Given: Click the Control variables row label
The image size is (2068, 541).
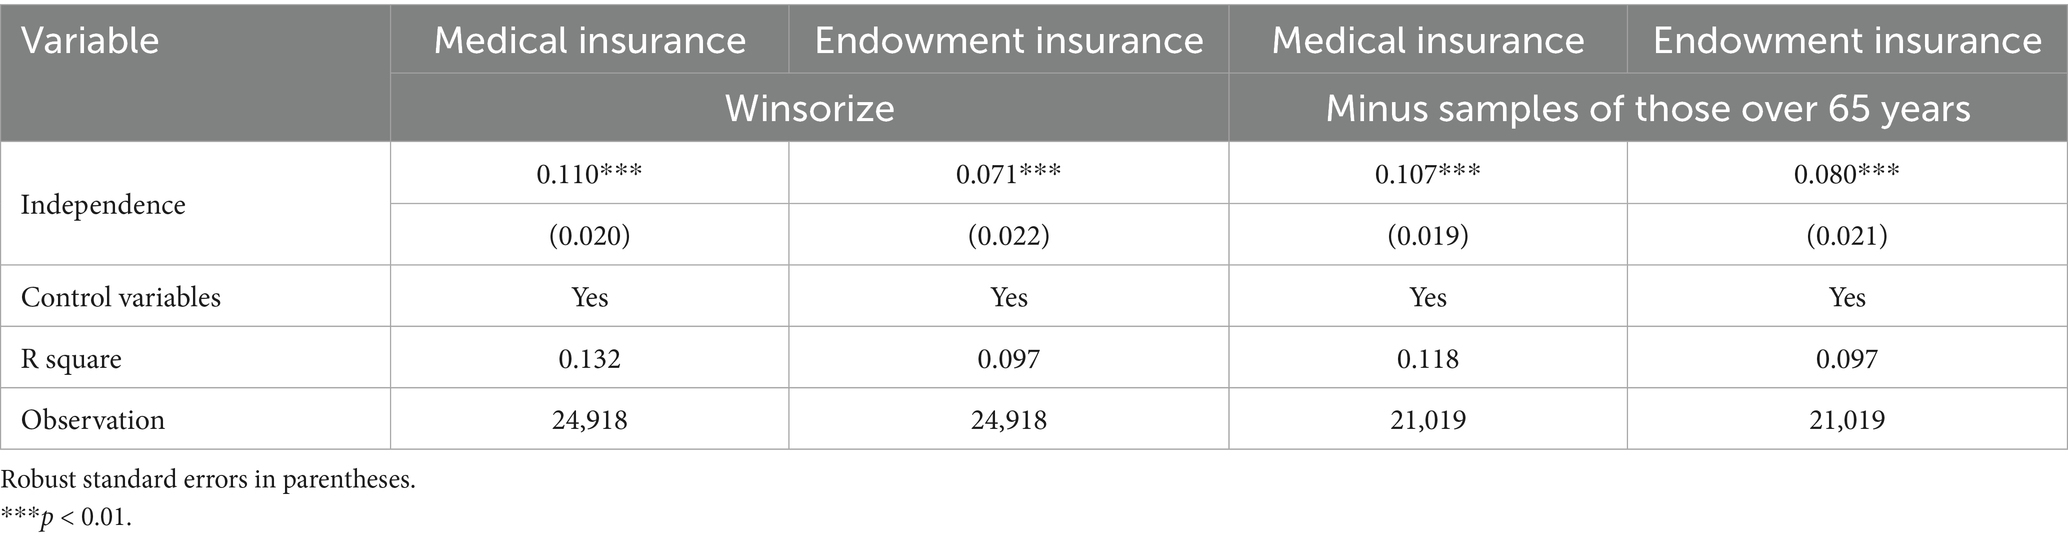Looking at the screenshot, I should tap(121, 298).
